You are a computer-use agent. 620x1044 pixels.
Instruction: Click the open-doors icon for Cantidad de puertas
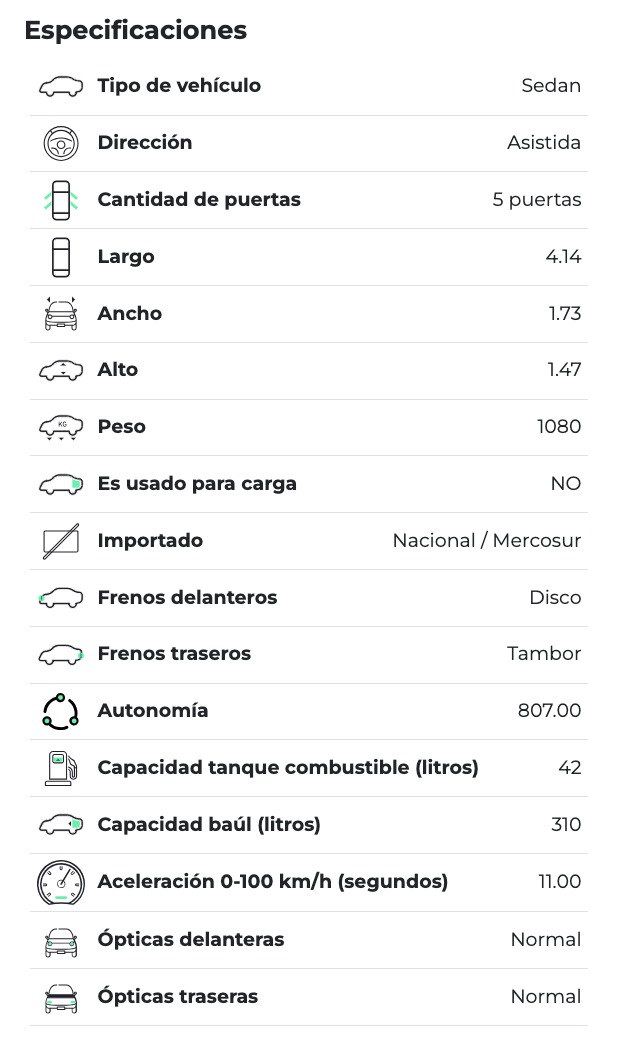point(61,200)
